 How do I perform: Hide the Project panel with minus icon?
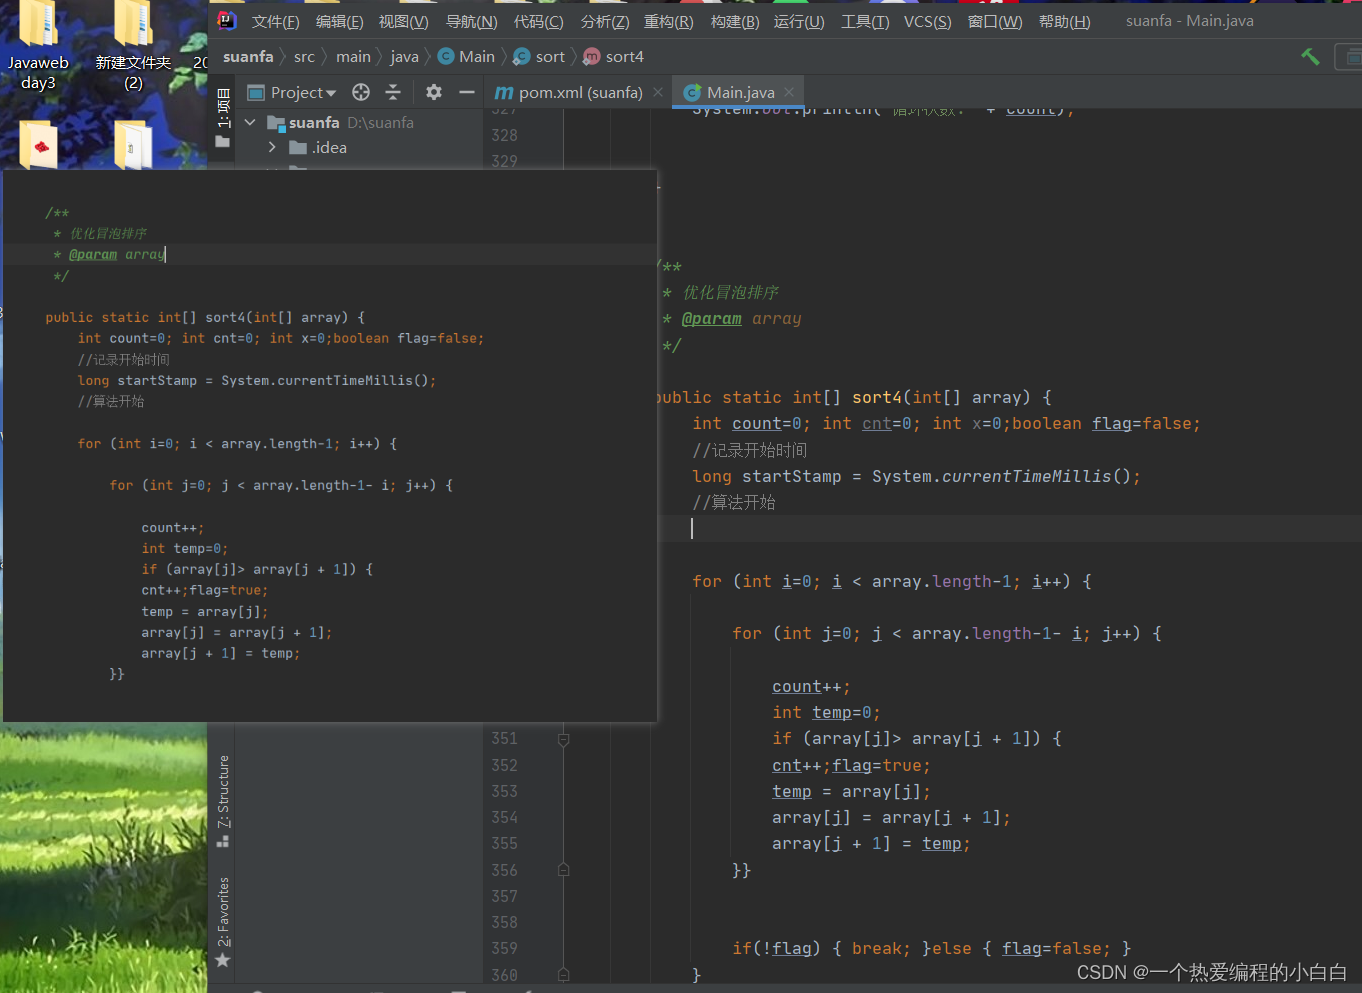pyautogui.click(x=466, y=92)
